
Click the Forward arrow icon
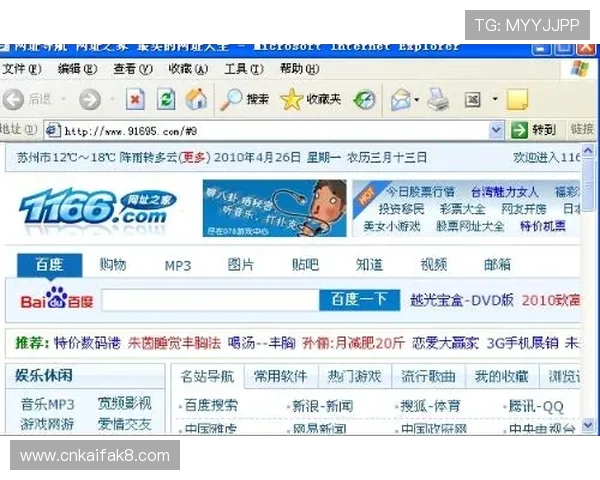(x=90, y=100)
